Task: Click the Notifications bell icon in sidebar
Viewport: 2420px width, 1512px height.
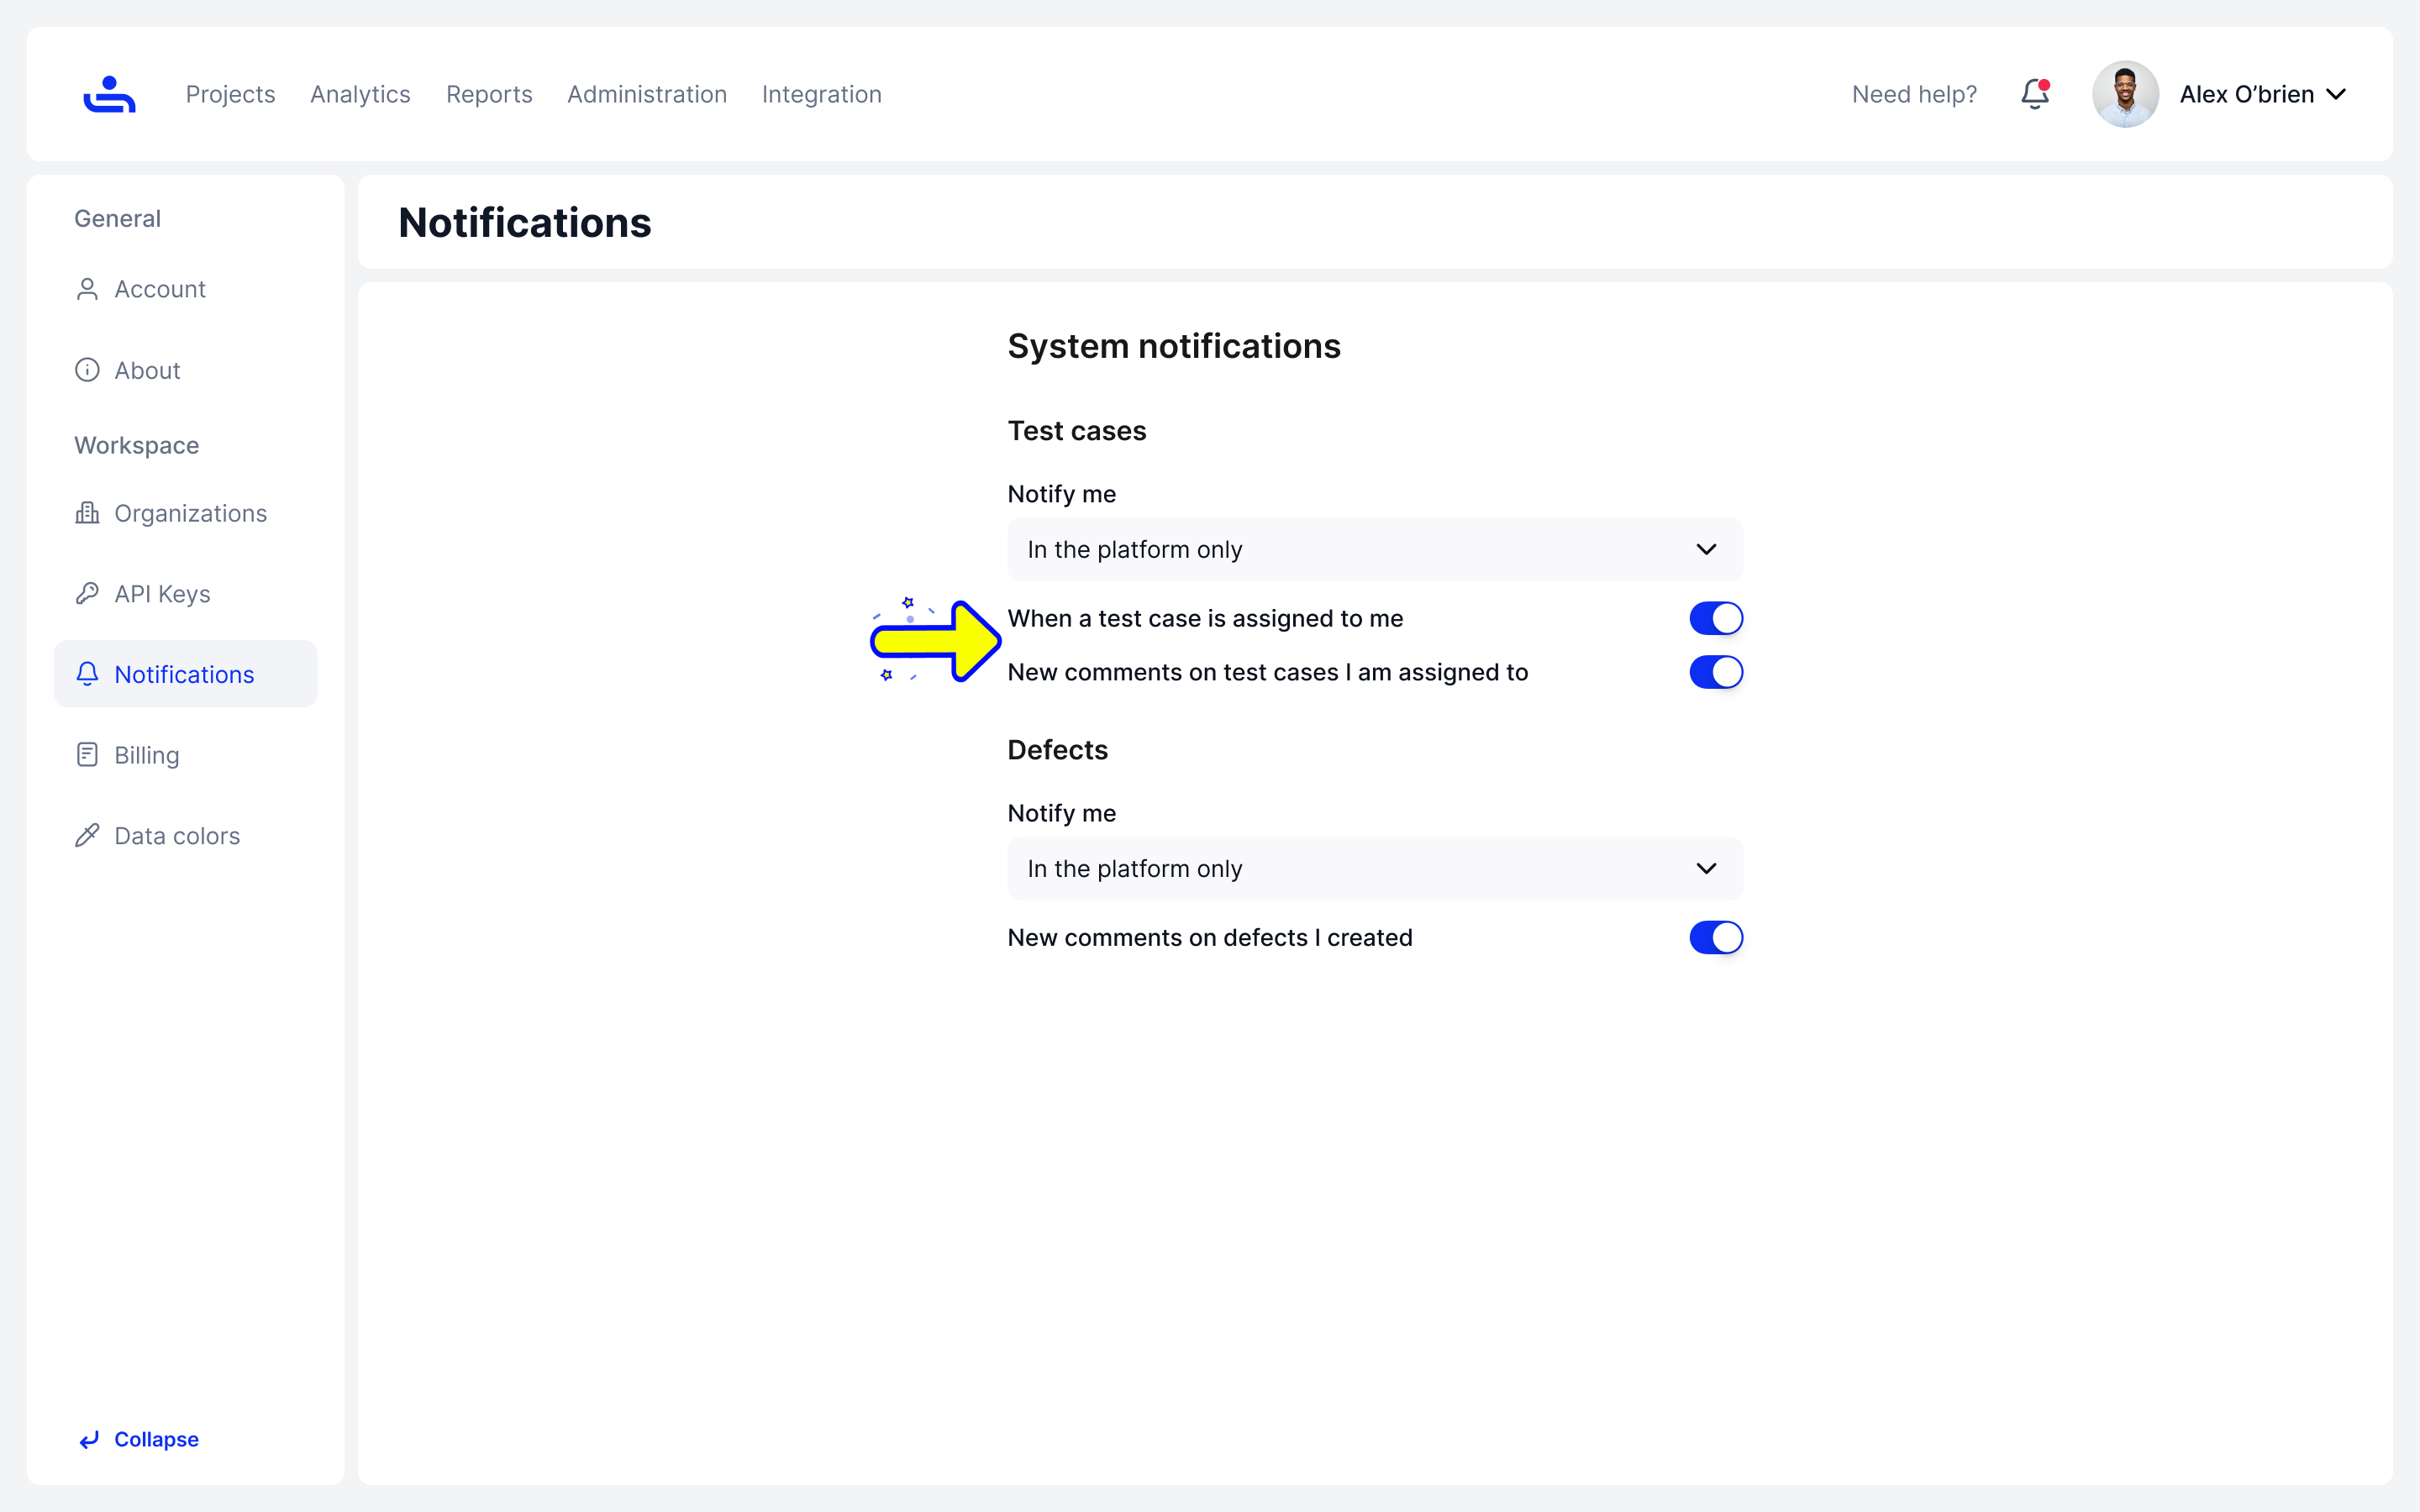Action: pos(87,674)
